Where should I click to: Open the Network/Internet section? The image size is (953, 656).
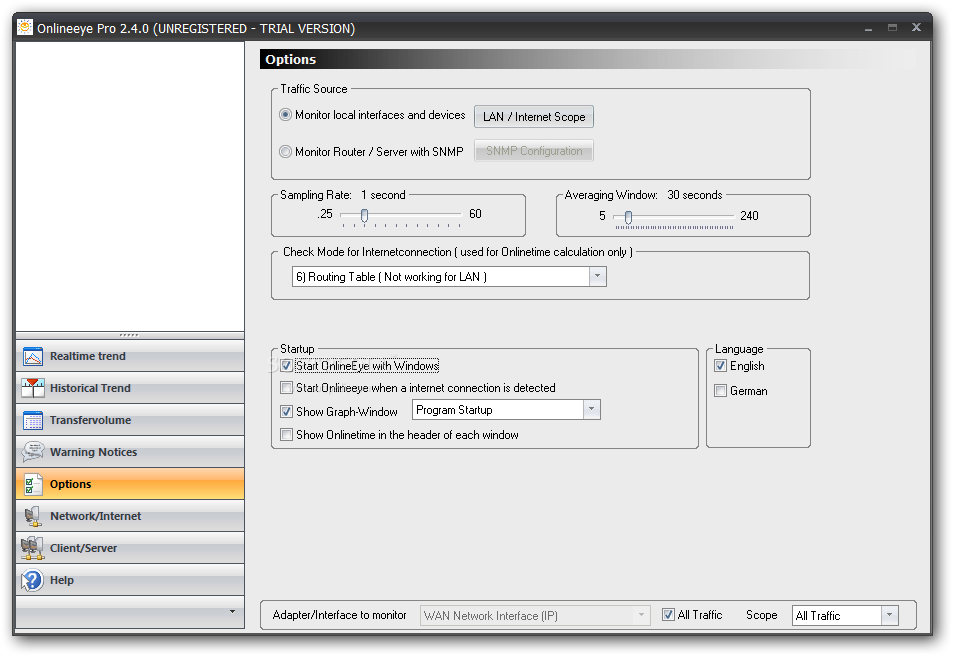pos(130,516)
